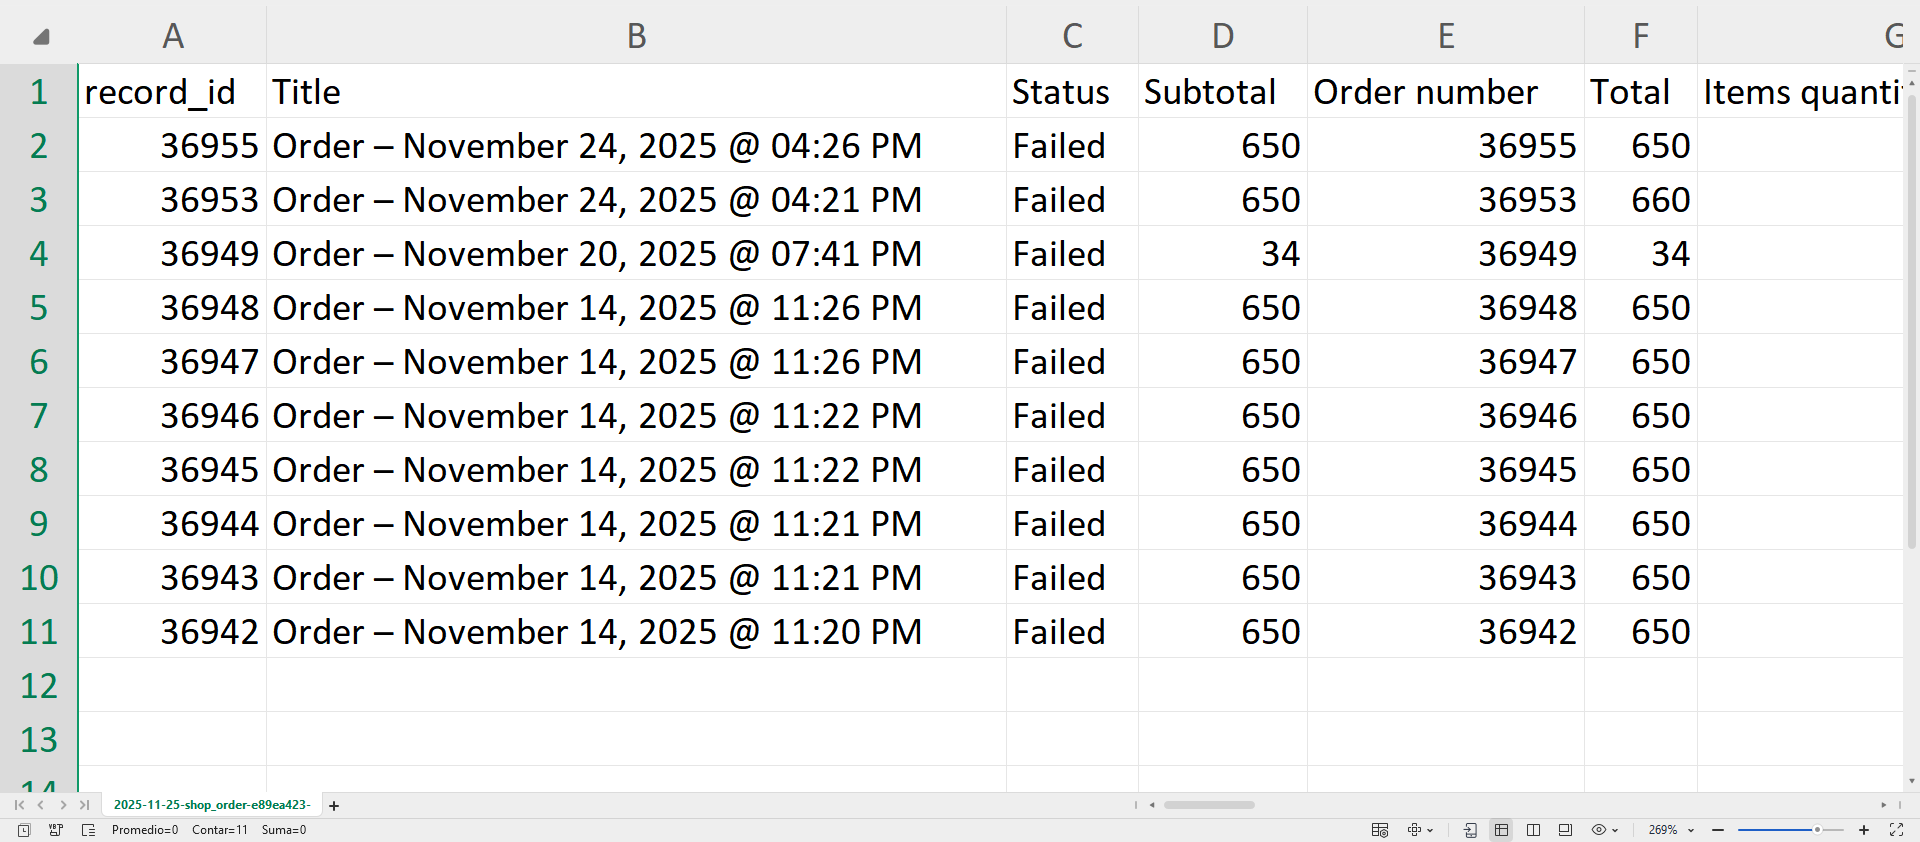Click the fullscreen icon in status bar
The image size is (1920, 842).
tap(1896, 830)
